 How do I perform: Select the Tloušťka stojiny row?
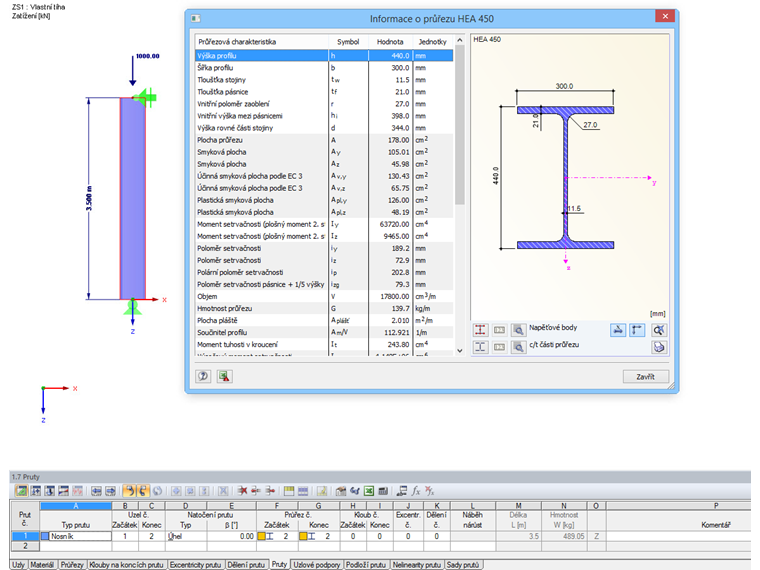click(x=324, y=80)
